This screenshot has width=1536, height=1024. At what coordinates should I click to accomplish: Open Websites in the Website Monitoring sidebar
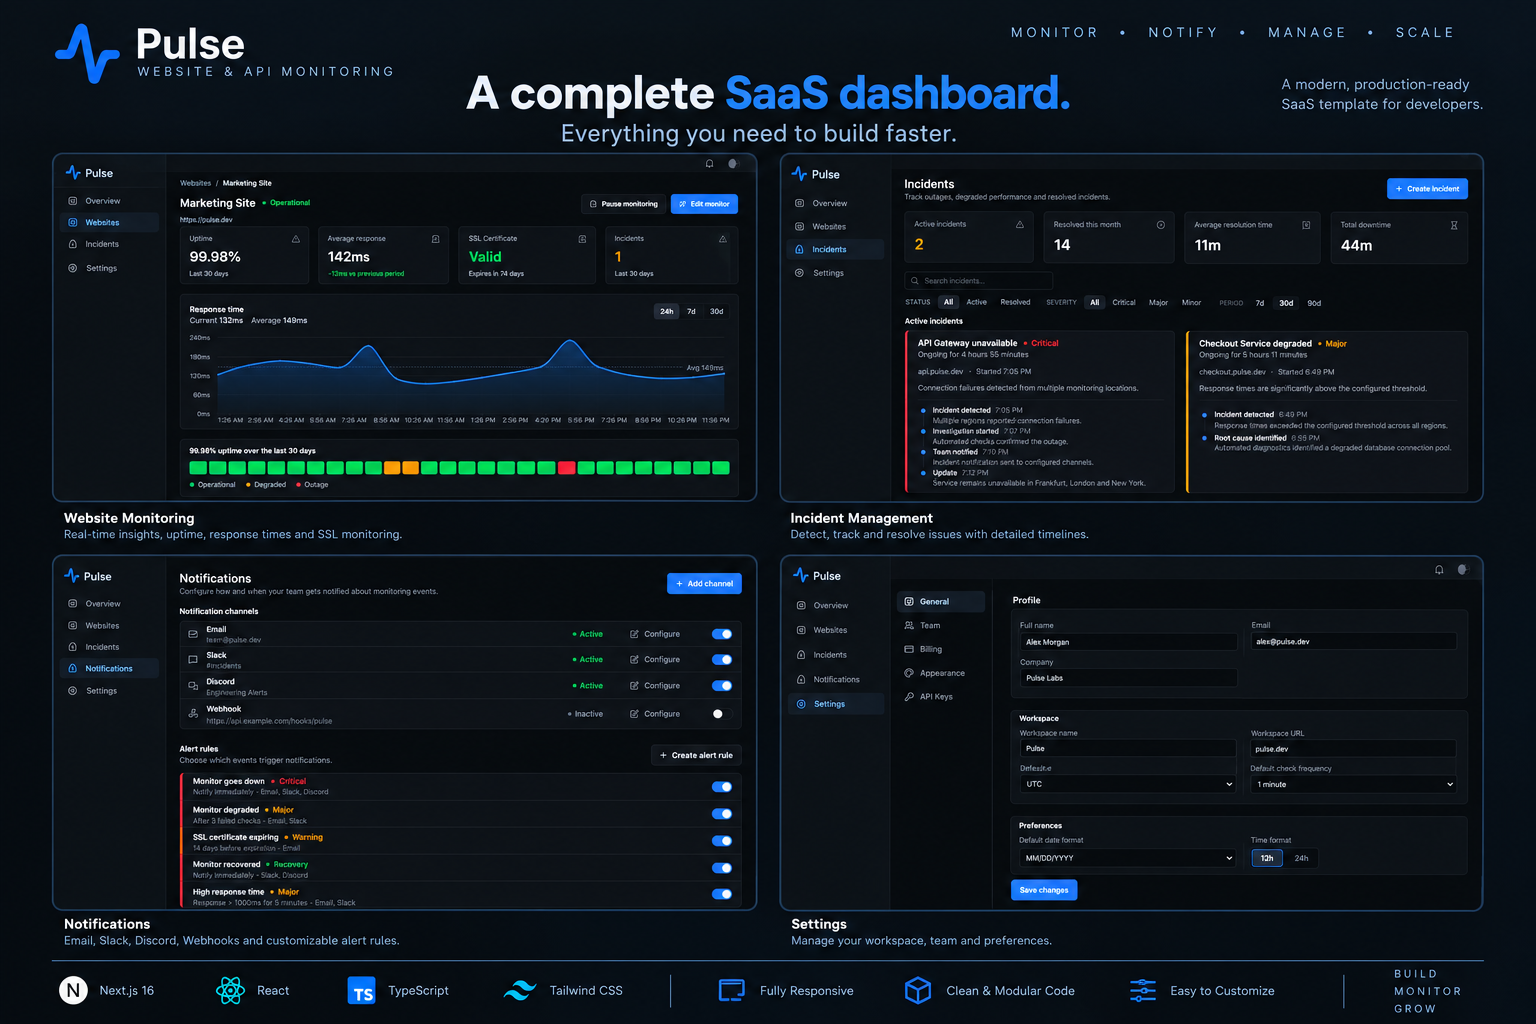[108, 223]
